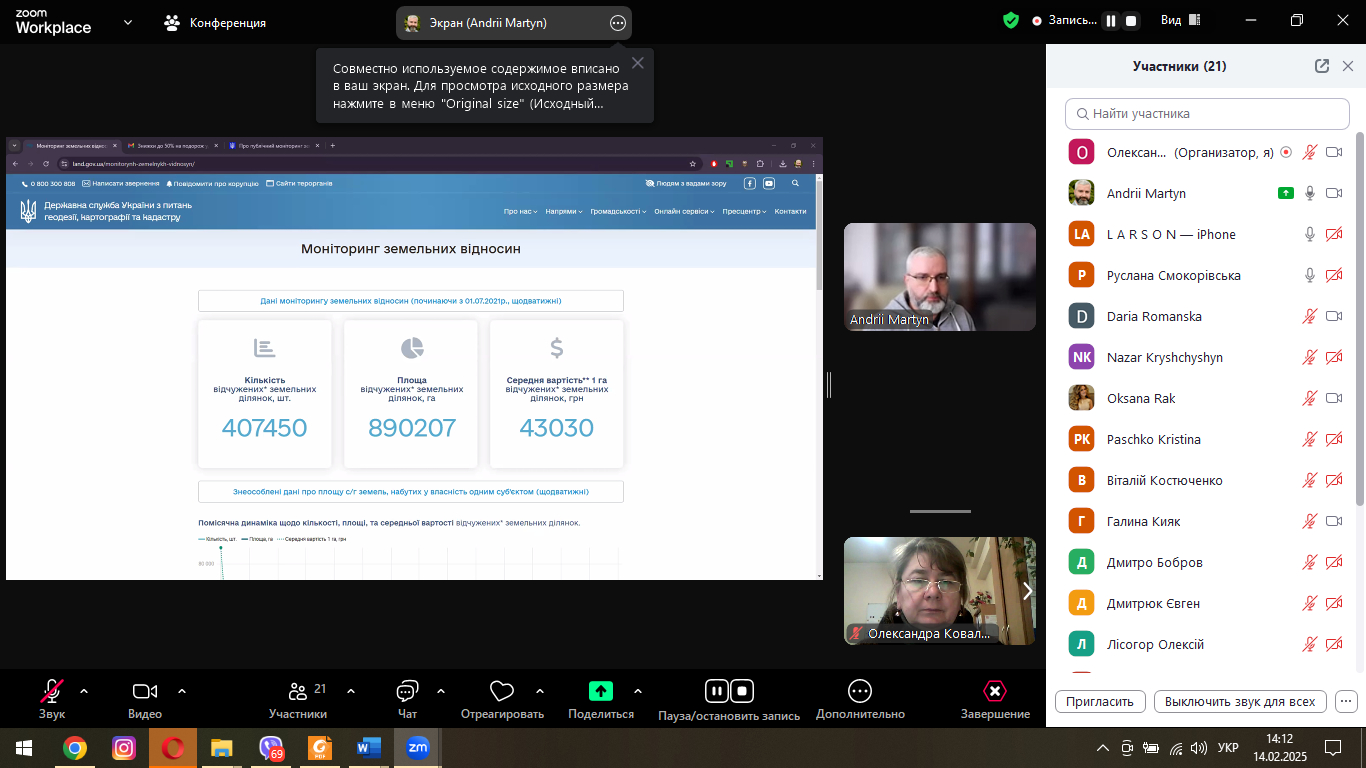Viewport: 1366px width, 768px height.
Task: Click the End meeting icon
Action: pos(994,692)
